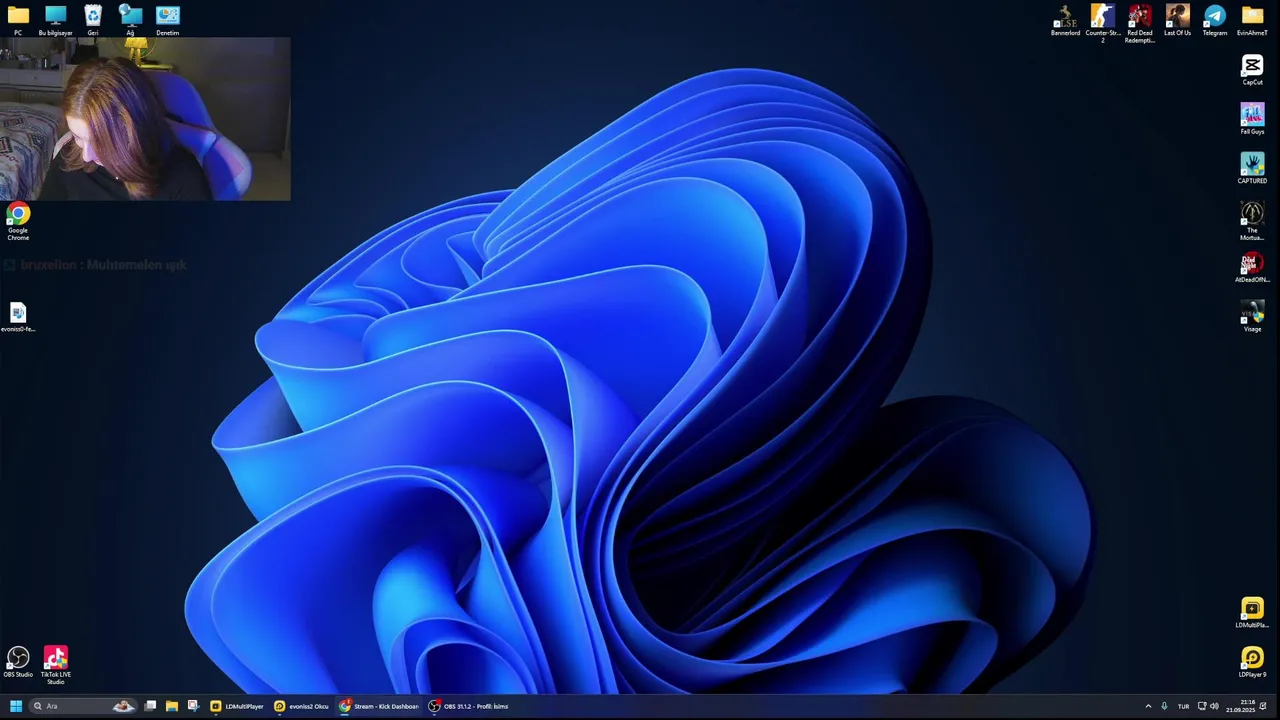This screenshot has height=720, width=1280.
Task: Launch CapCut desktop shortcut
Action: point(1252,70)
